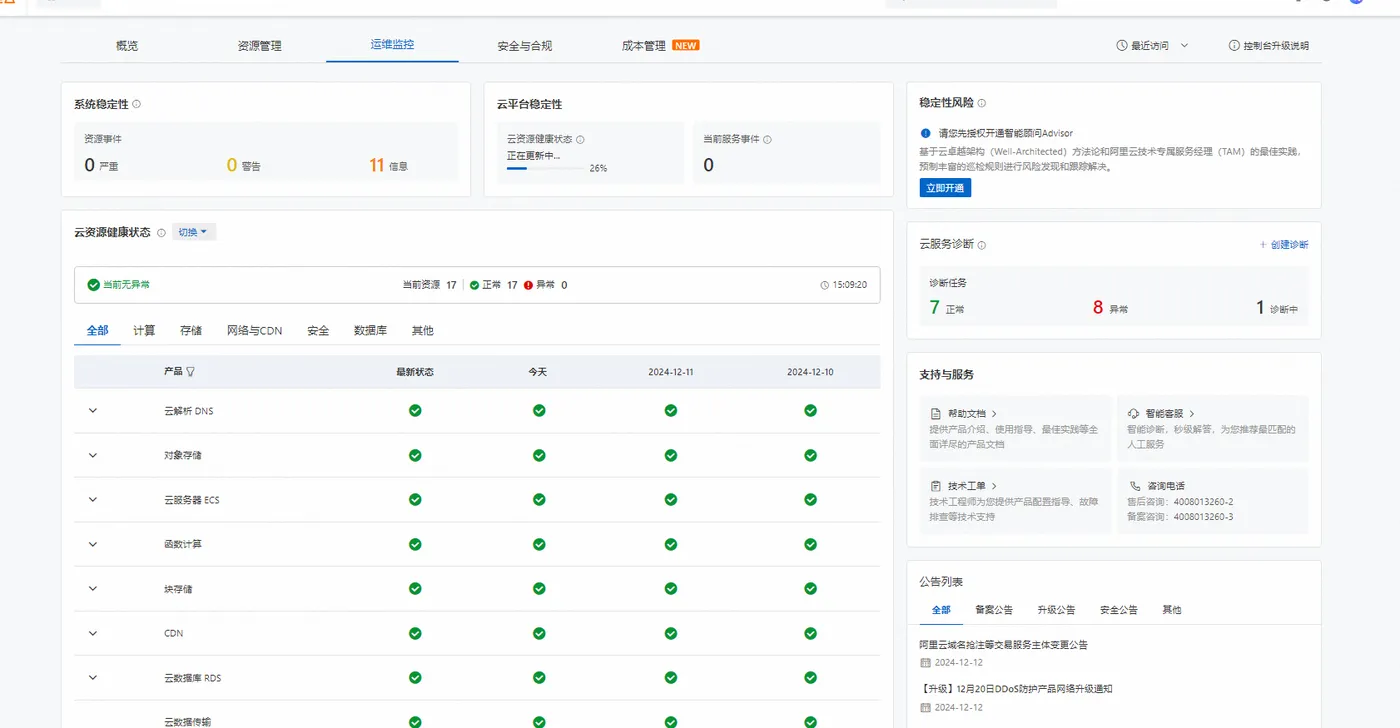Click the phone number 4008013260-2

point(1203,502)
